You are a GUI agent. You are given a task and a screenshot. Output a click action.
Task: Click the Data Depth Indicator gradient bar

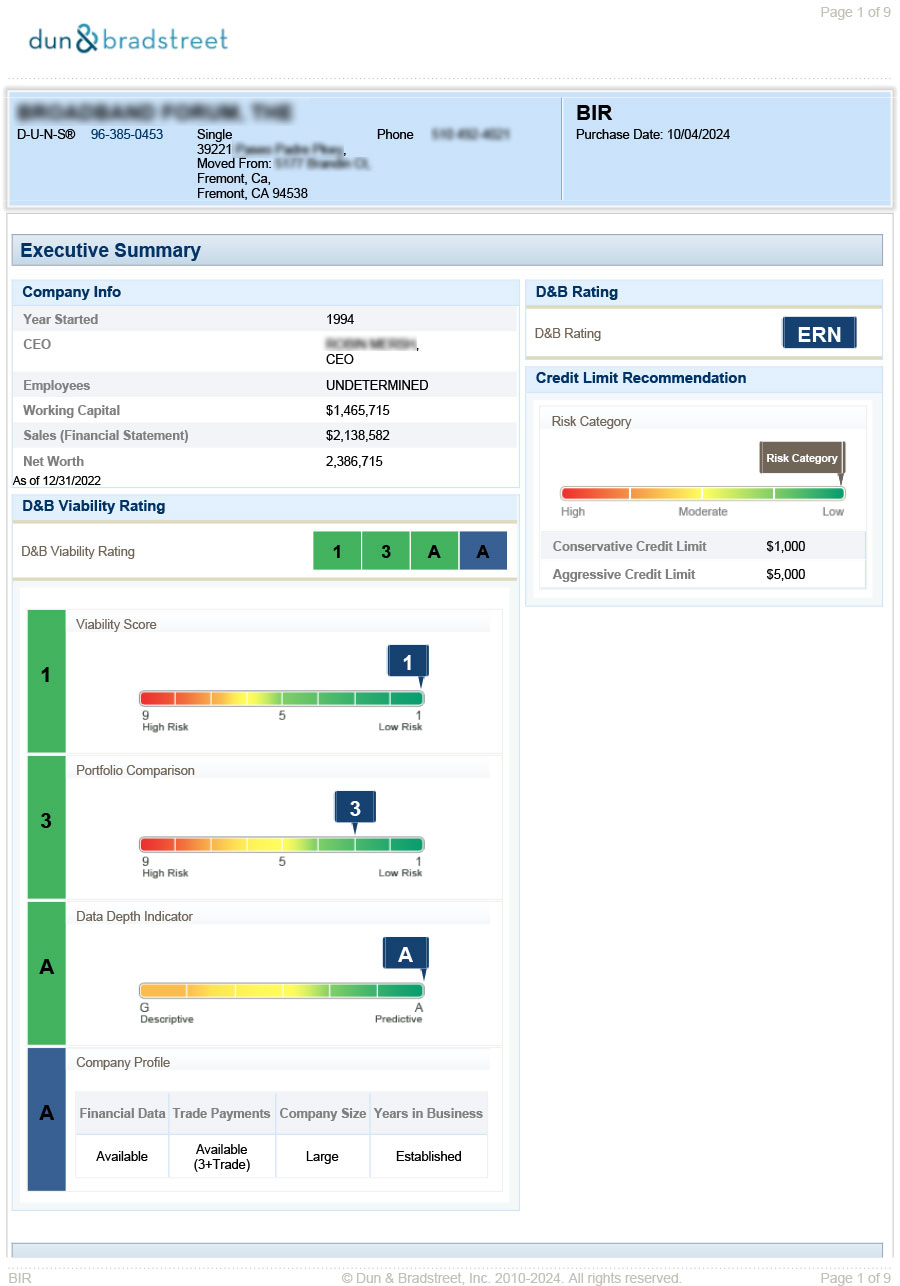(282, 990)
